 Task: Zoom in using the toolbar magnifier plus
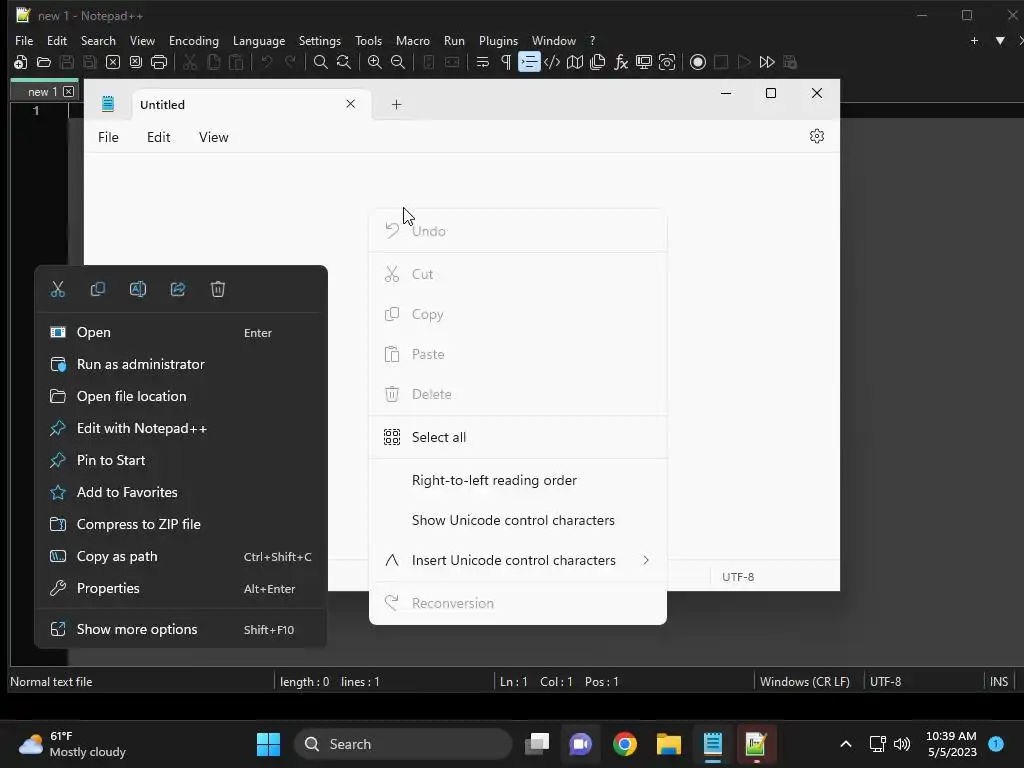coord(375,62)
